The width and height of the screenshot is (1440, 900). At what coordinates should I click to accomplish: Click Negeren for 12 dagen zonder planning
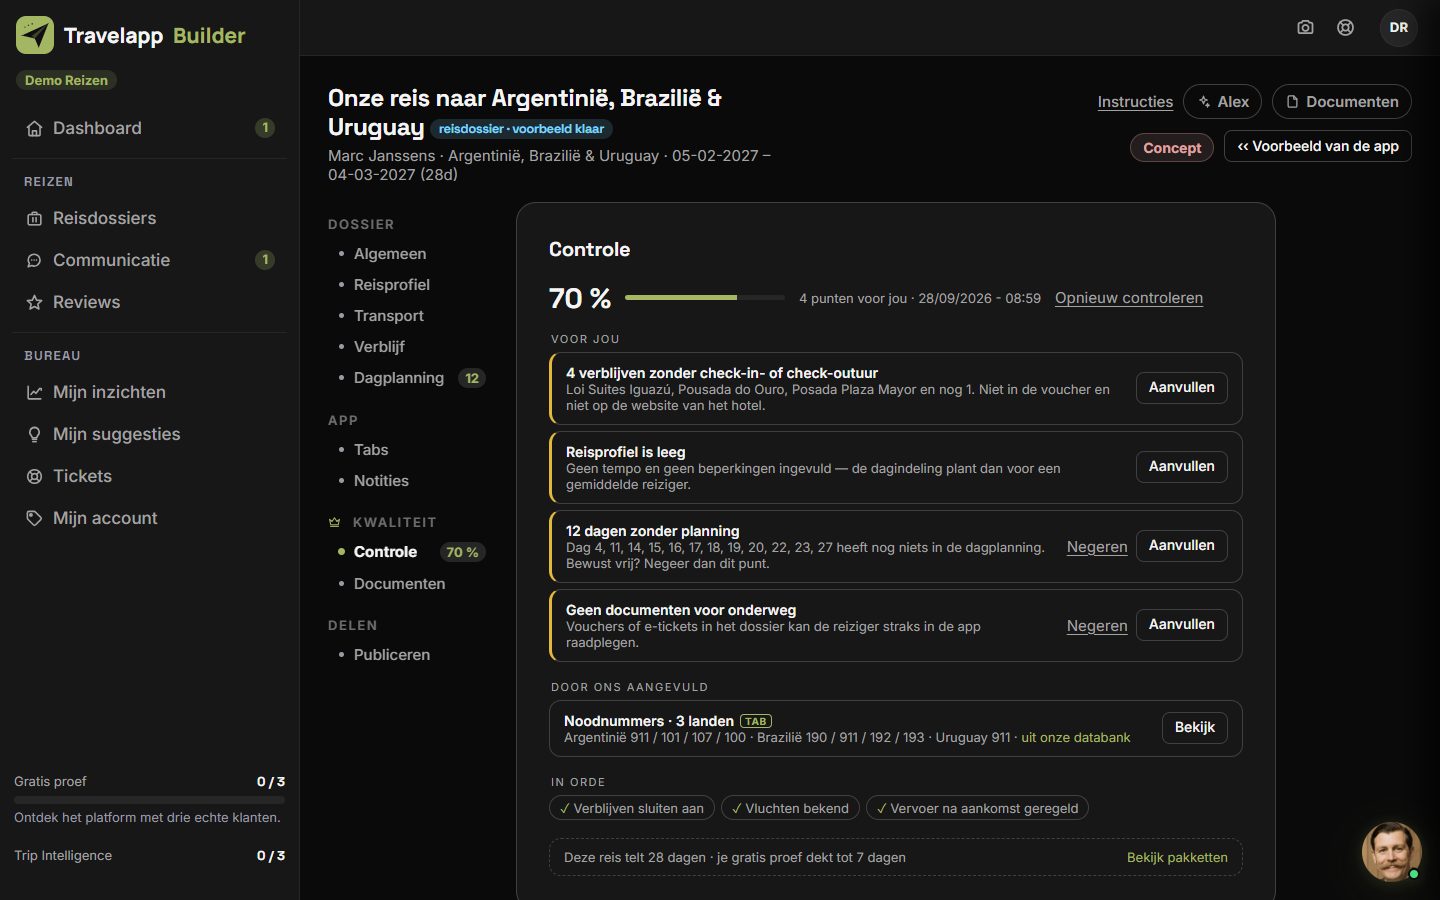[x=1097, y=547]
